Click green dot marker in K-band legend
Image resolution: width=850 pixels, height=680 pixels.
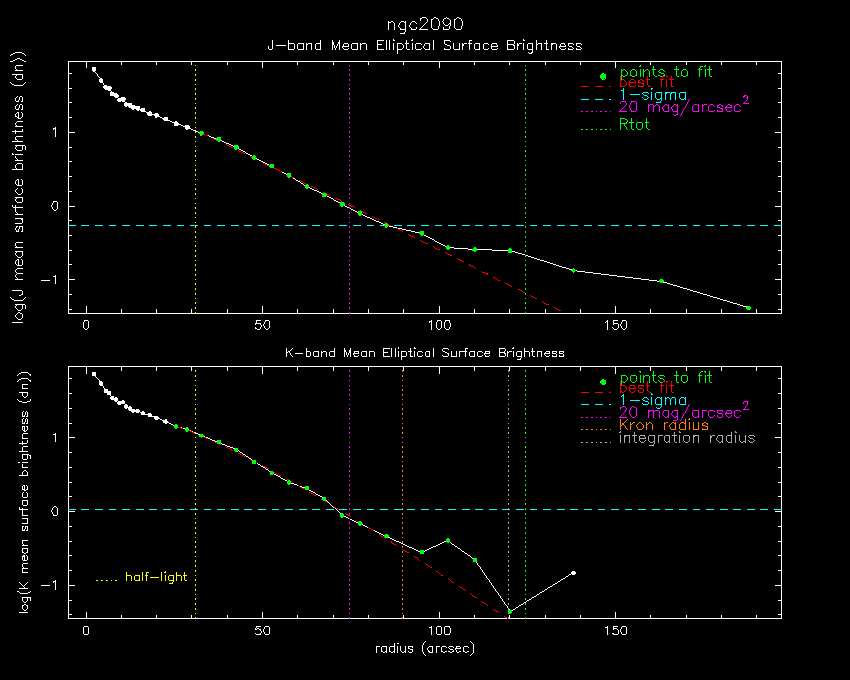coord(603,381)
